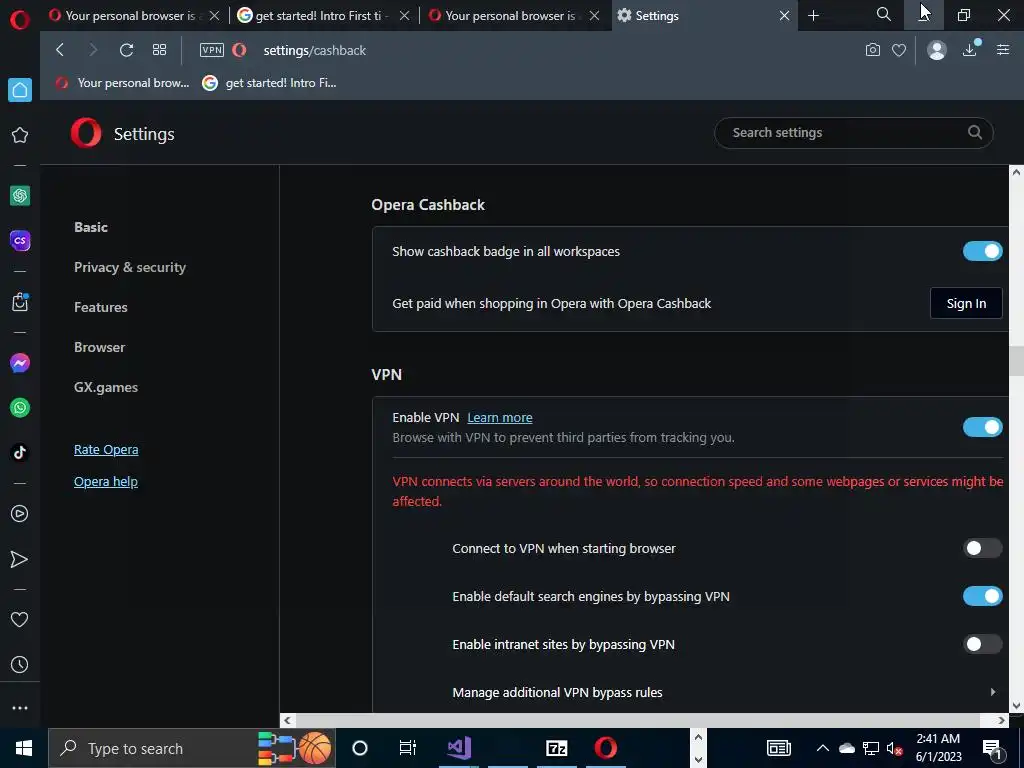Open the Rate Opera link
Screen dimensions: 1024x768
(x=106, y=449)
